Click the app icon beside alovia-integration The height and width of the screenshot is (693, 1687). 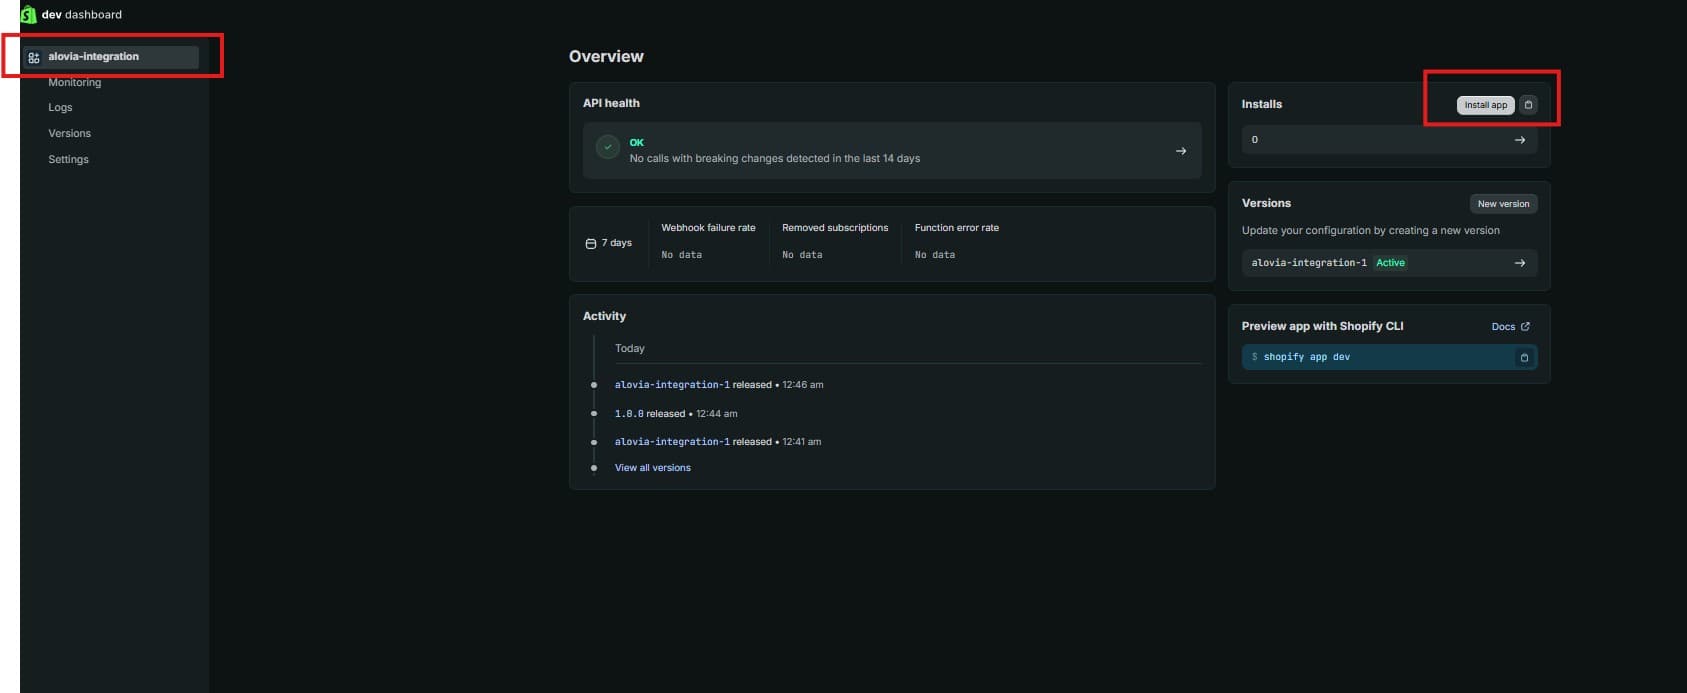tap(34, 57)
